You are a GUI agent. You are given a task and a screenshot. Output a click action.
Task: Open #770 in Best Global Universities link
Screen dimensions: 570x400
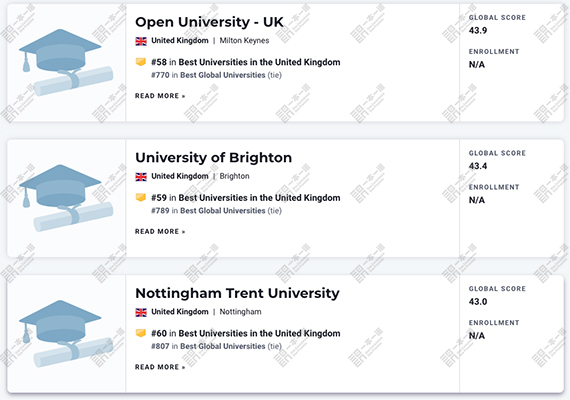coord(208,75)
